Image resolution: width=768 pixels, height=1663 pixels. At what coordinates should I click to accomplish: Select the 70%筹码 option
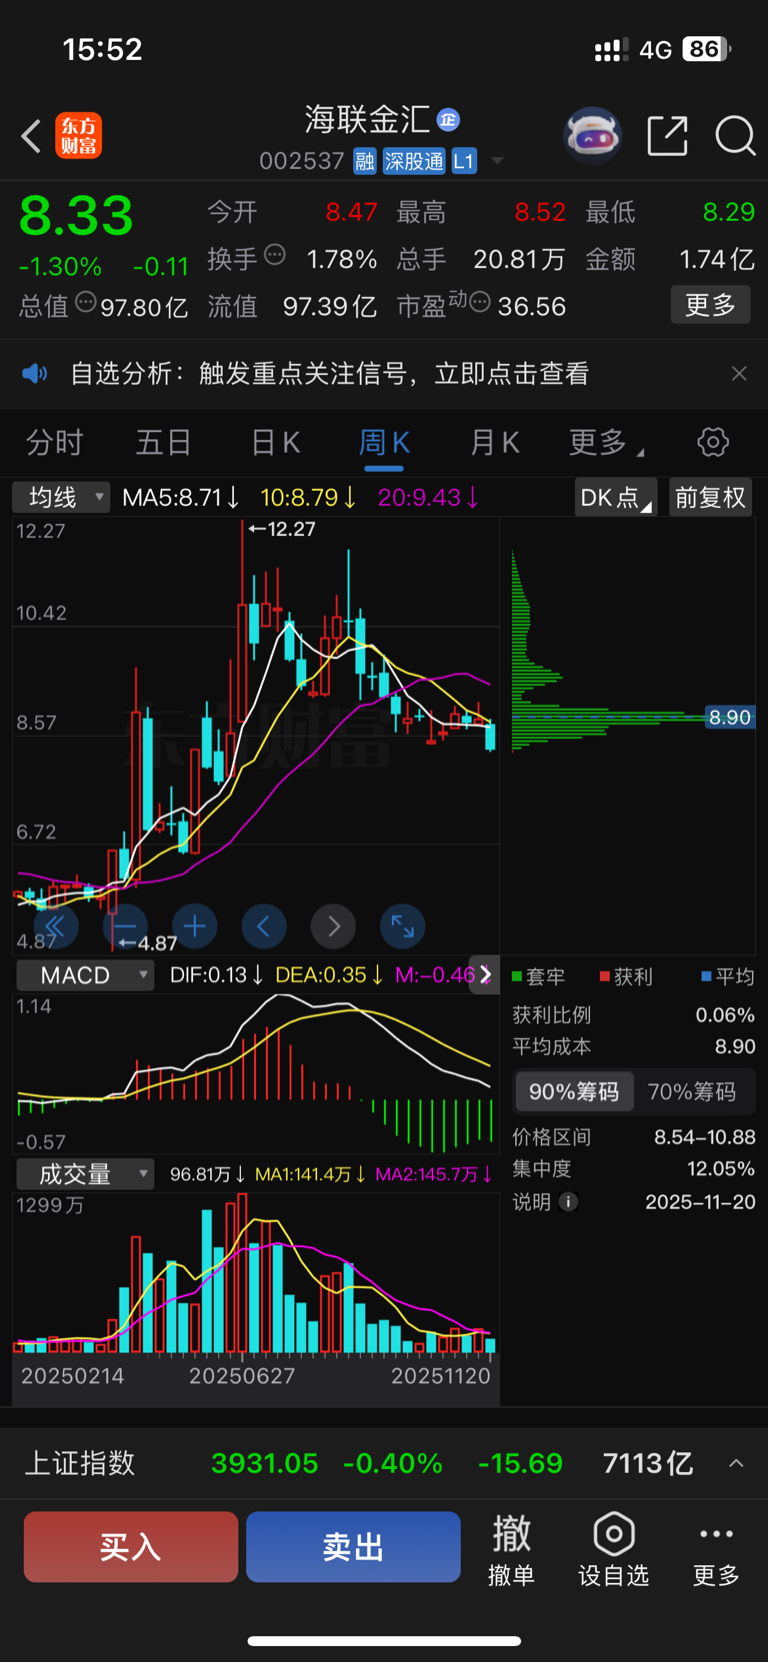pos(692,1092)
